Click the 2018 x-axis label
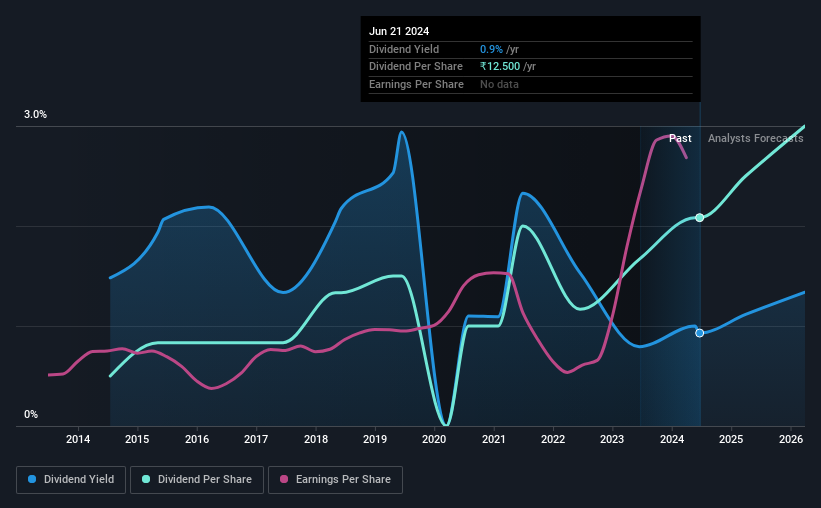This screenshot has width=821, height=508. (x=316, y=439)
